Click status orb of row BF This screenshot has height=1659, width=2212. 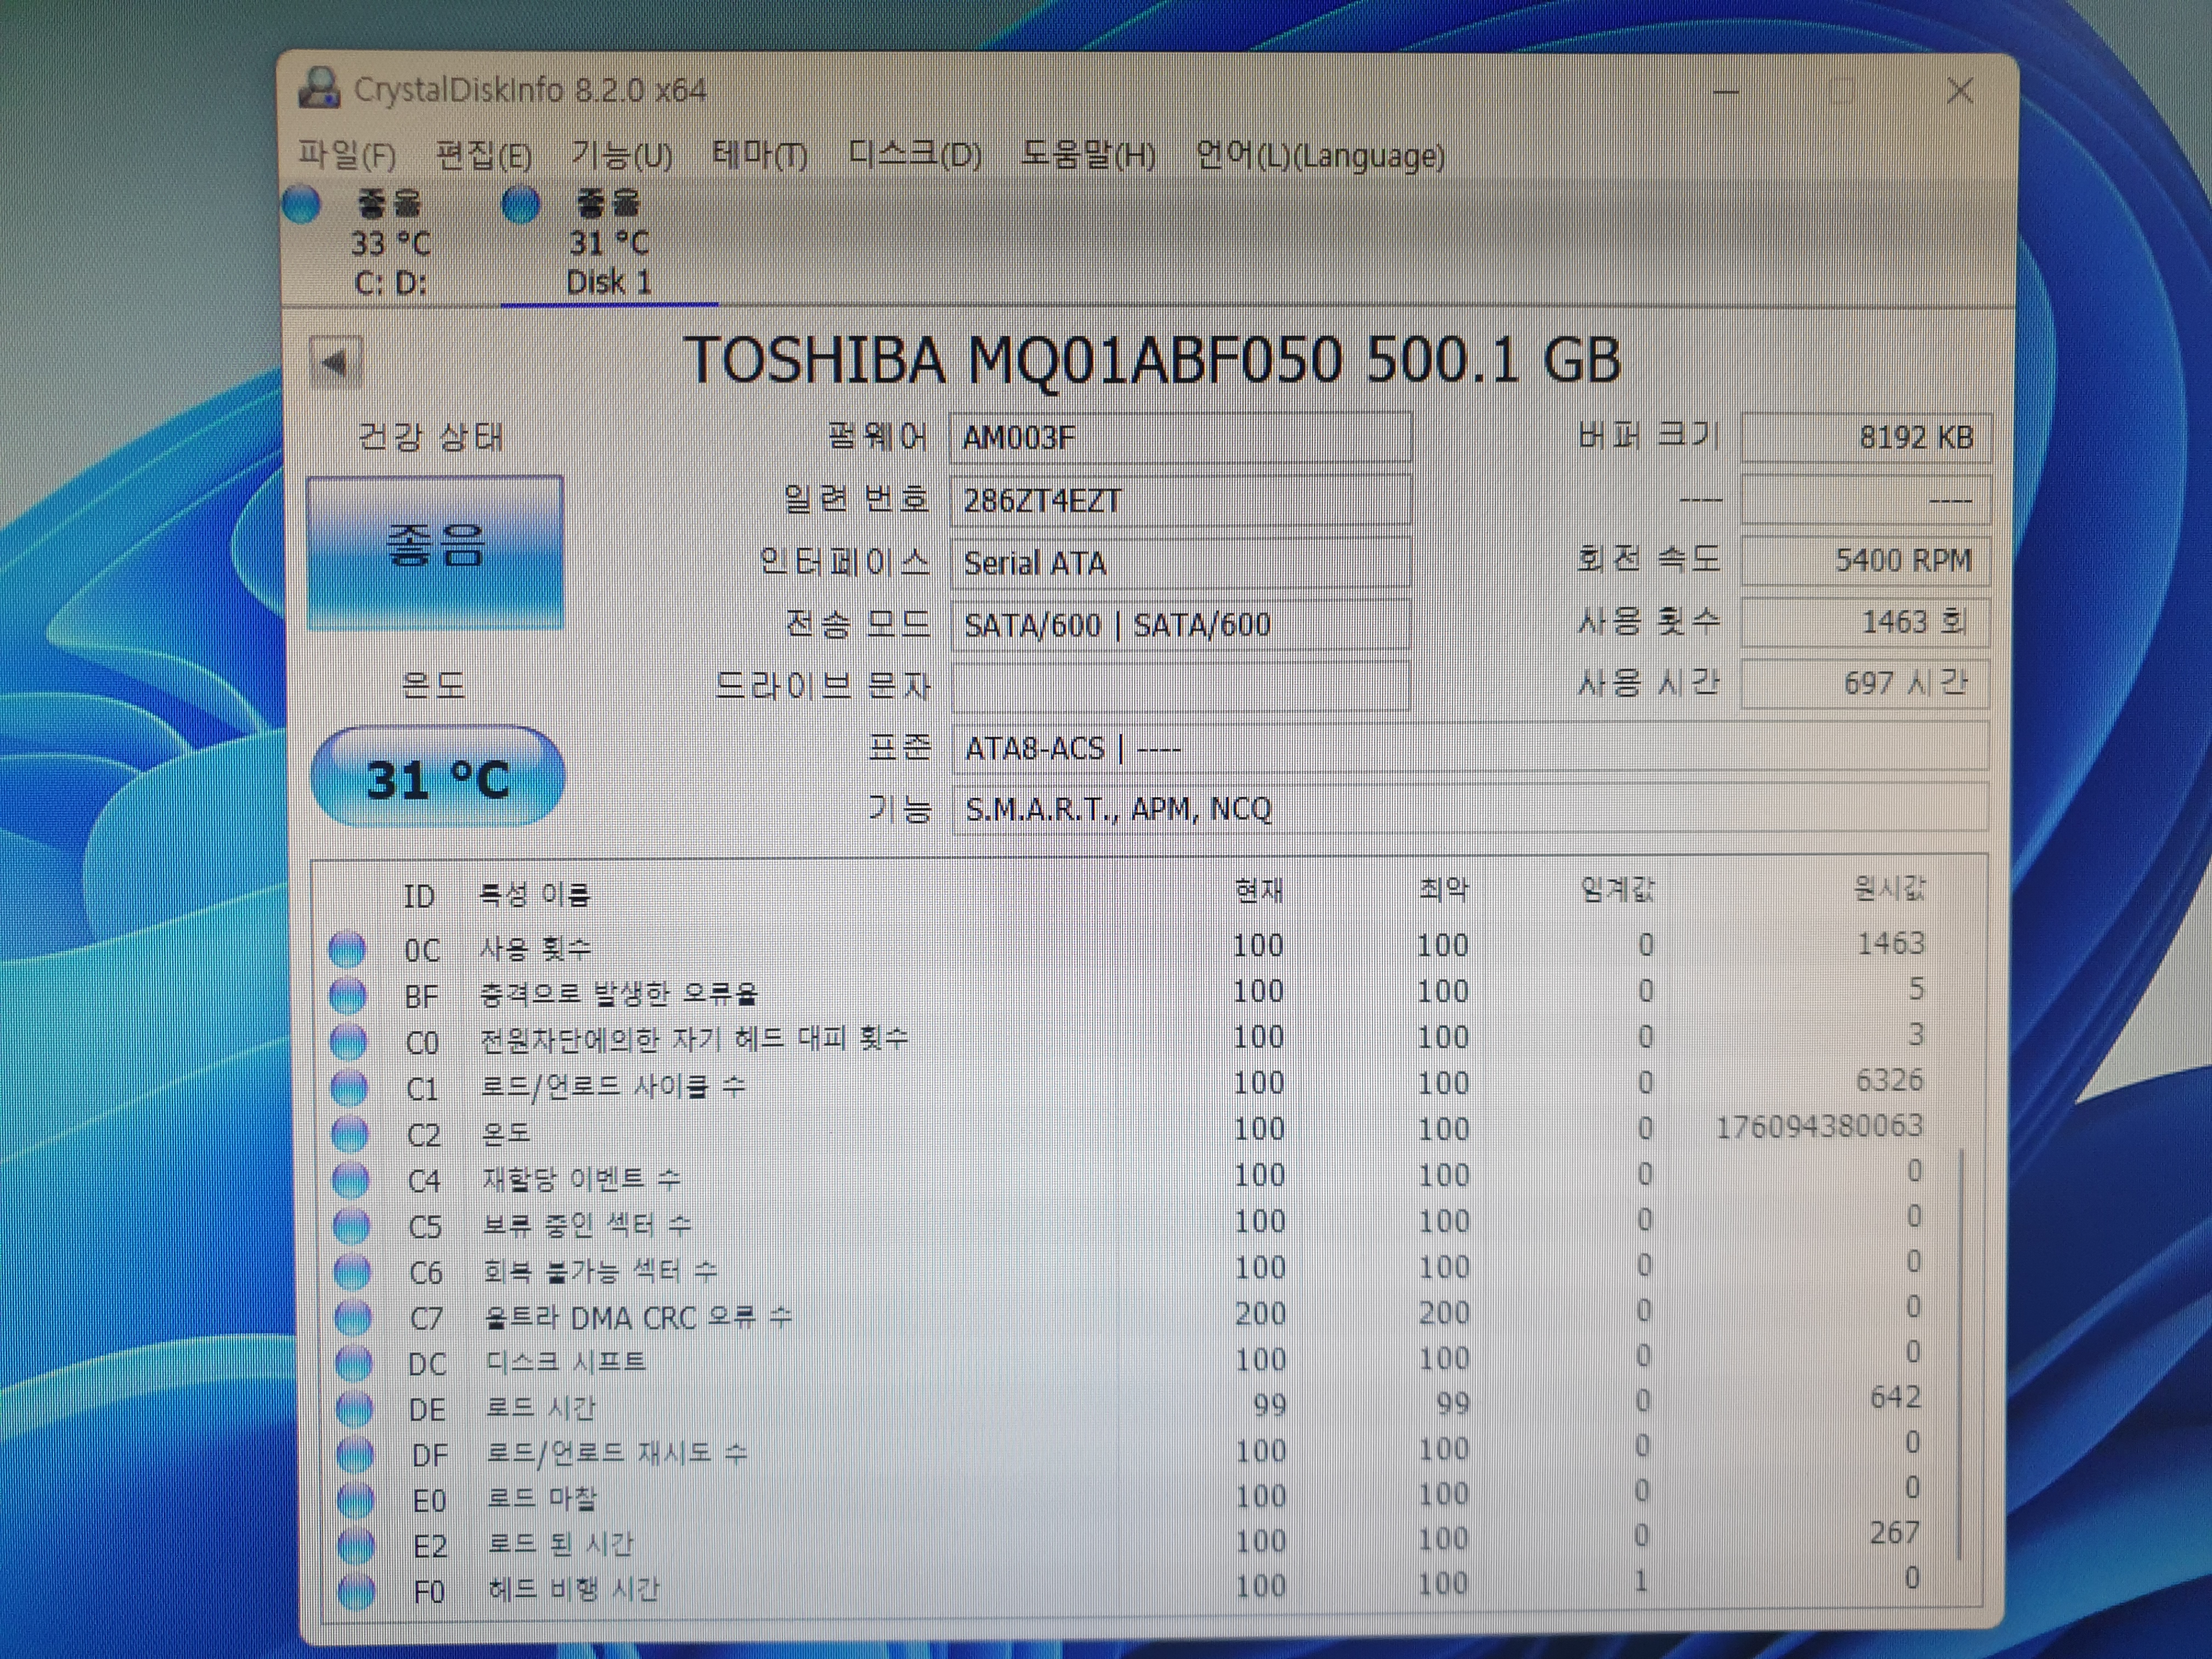click(x=348, y=995)
